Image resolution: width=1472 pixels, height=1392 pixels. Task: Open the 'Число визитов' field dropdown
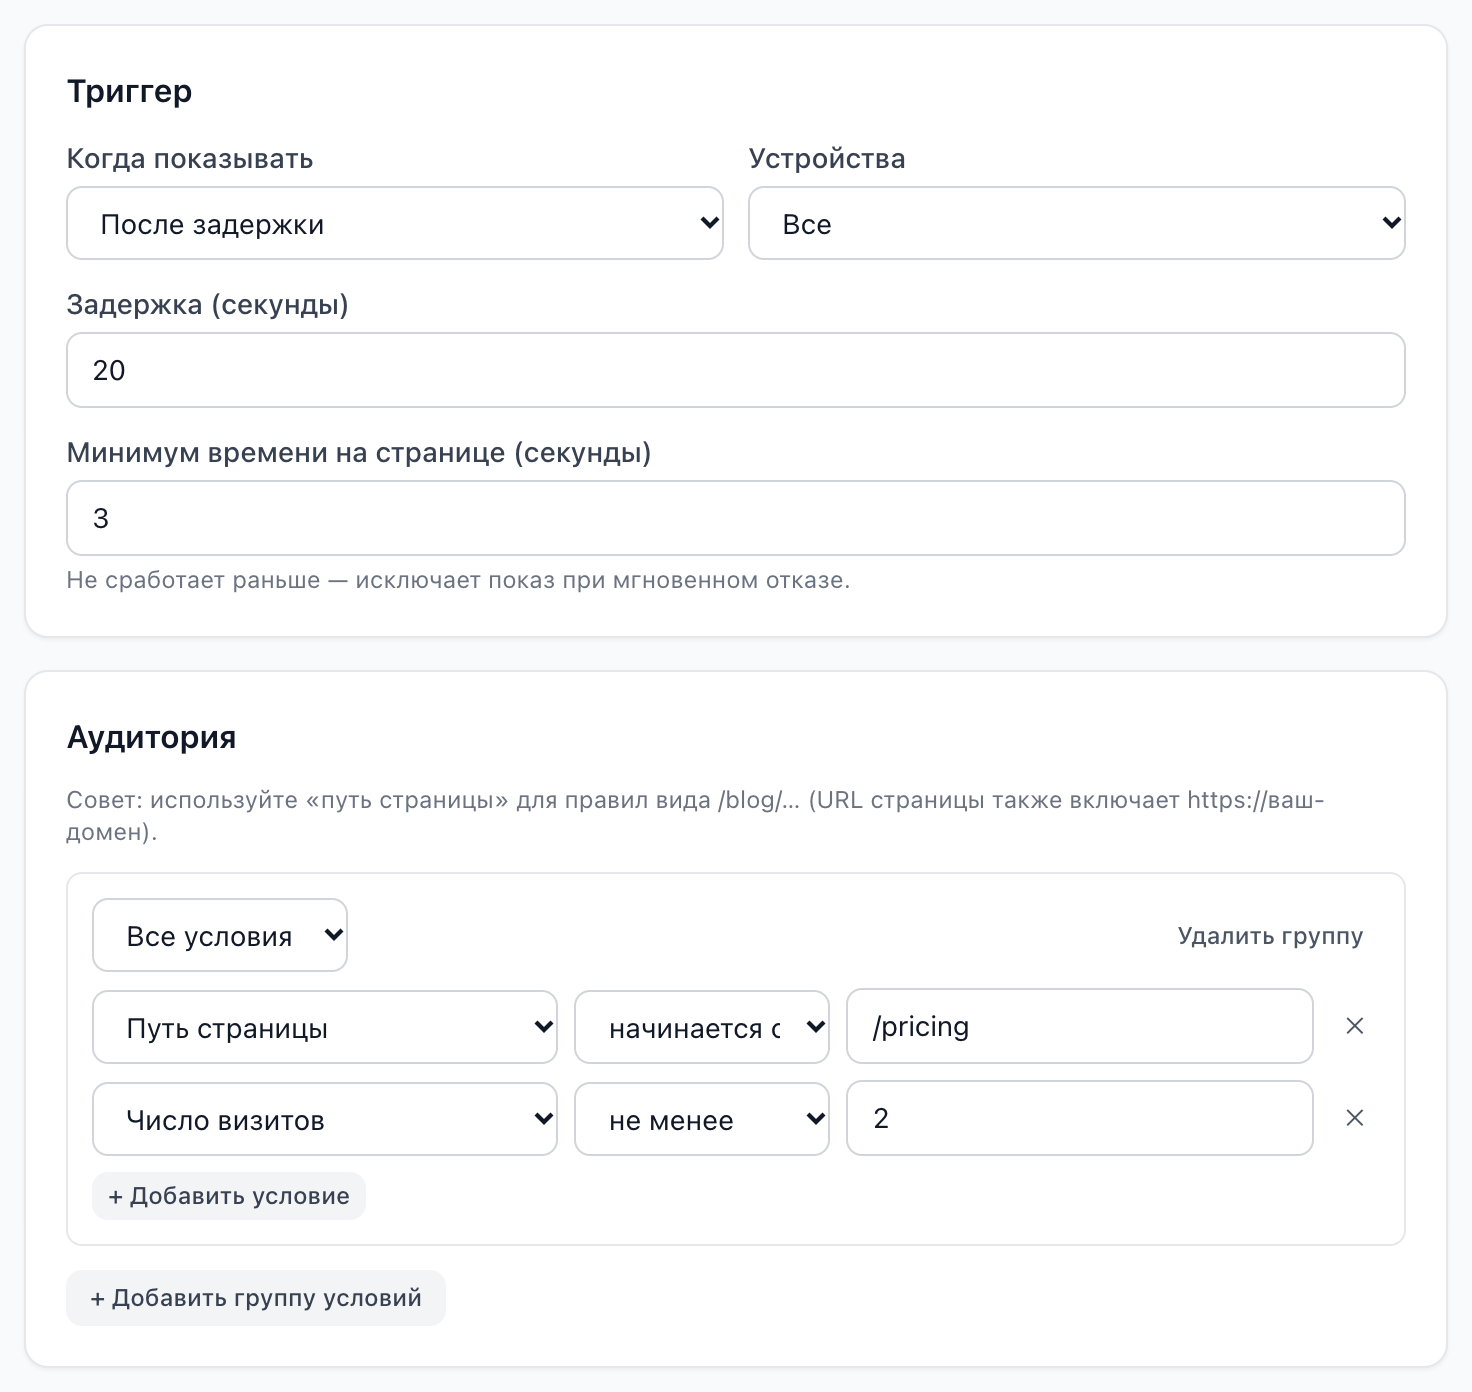325,1119
